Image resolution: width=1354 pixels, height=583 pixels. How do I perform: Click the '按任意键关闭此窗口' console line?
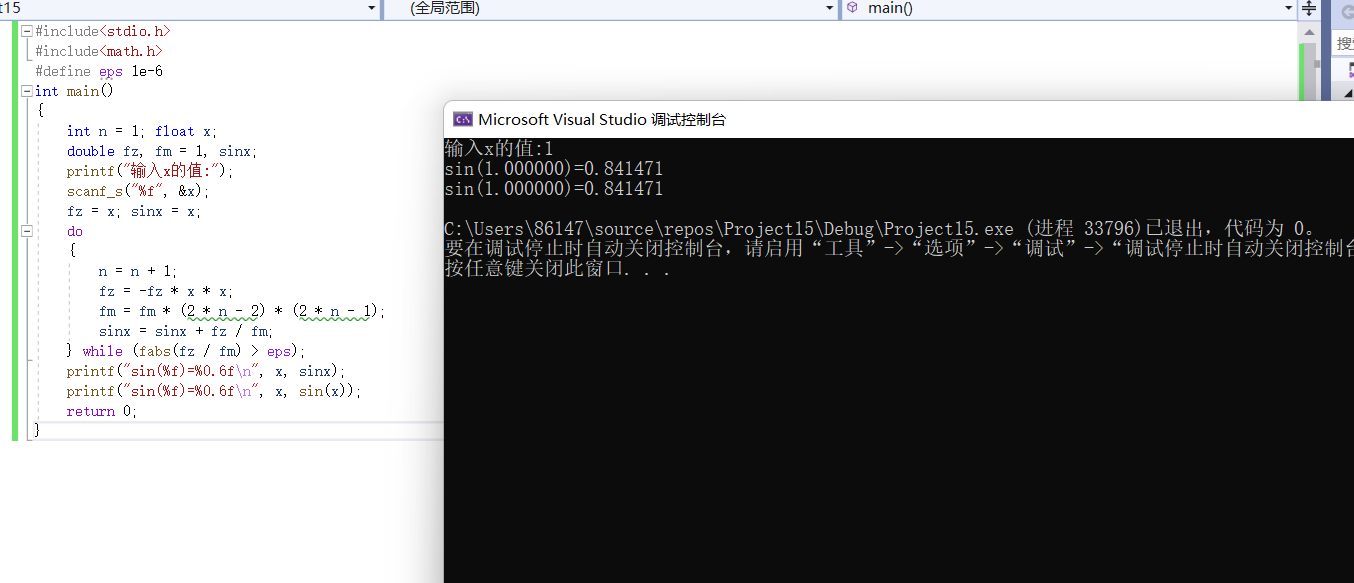coord(557,268)
